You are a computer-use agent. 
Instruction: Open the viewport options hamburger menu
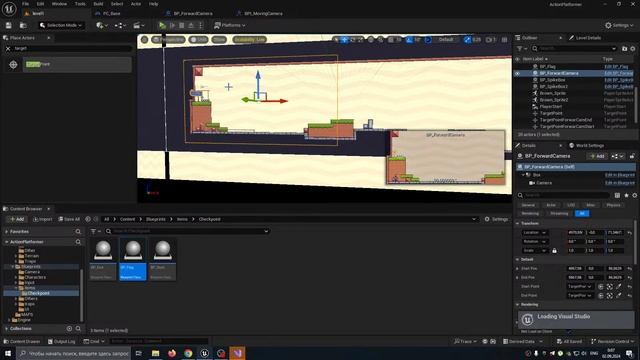pos(144,40)
